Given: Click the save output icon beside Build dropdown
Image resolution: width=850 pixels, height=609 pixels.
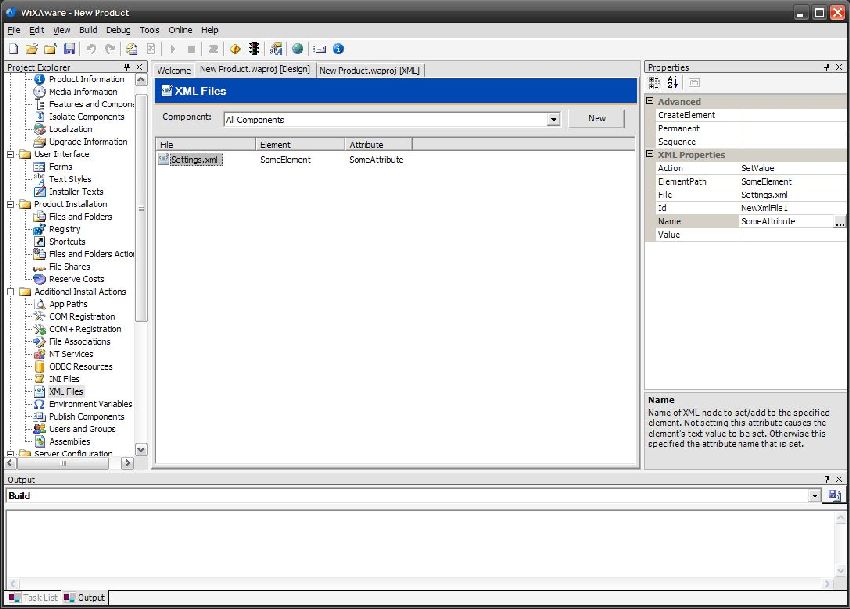Looking at the screenshot, I should coord(834,495).
